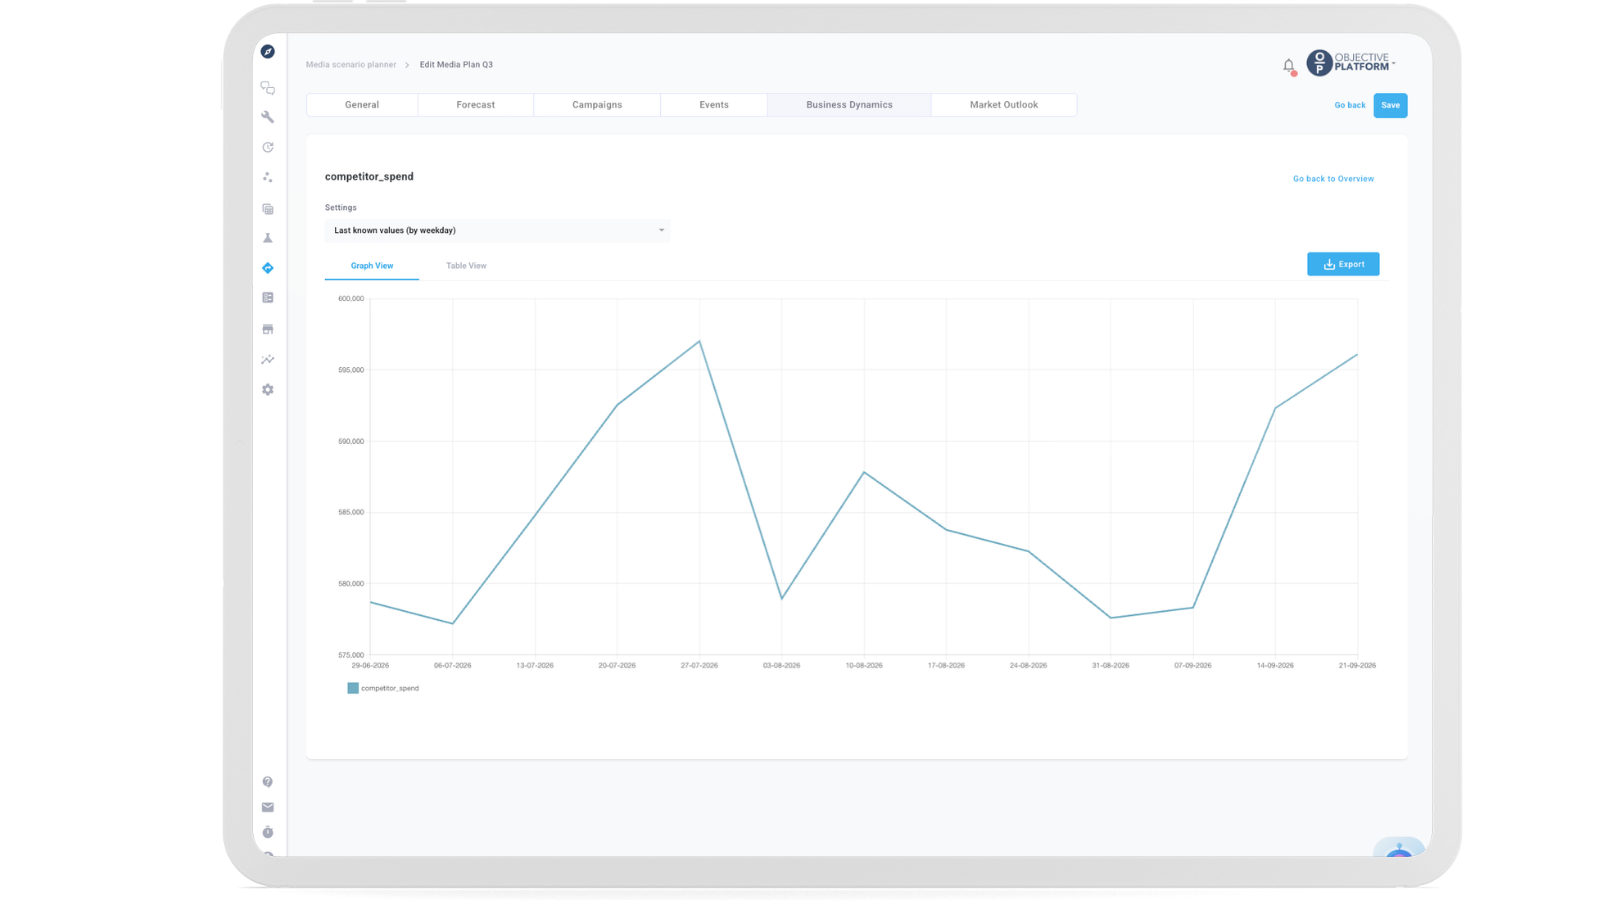Click the Edit Media Plan Q3 breadcrumb
This screenshot has height=900, width=1600.
(456, 65)
